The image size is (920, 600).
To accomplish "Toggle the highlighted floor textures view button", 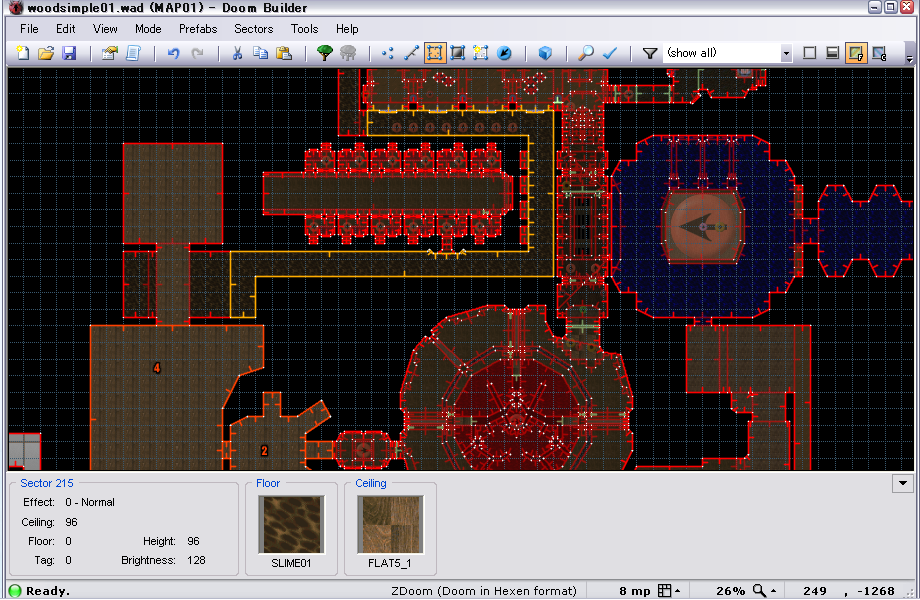I will 856,53.
